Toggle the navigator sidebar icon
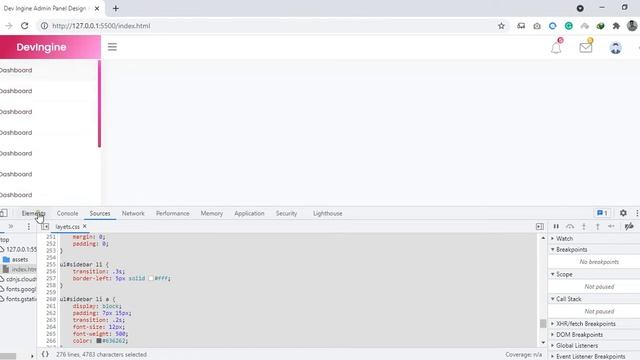The height and width of the screenshot is (360, 640). click(x=45, y=227)
